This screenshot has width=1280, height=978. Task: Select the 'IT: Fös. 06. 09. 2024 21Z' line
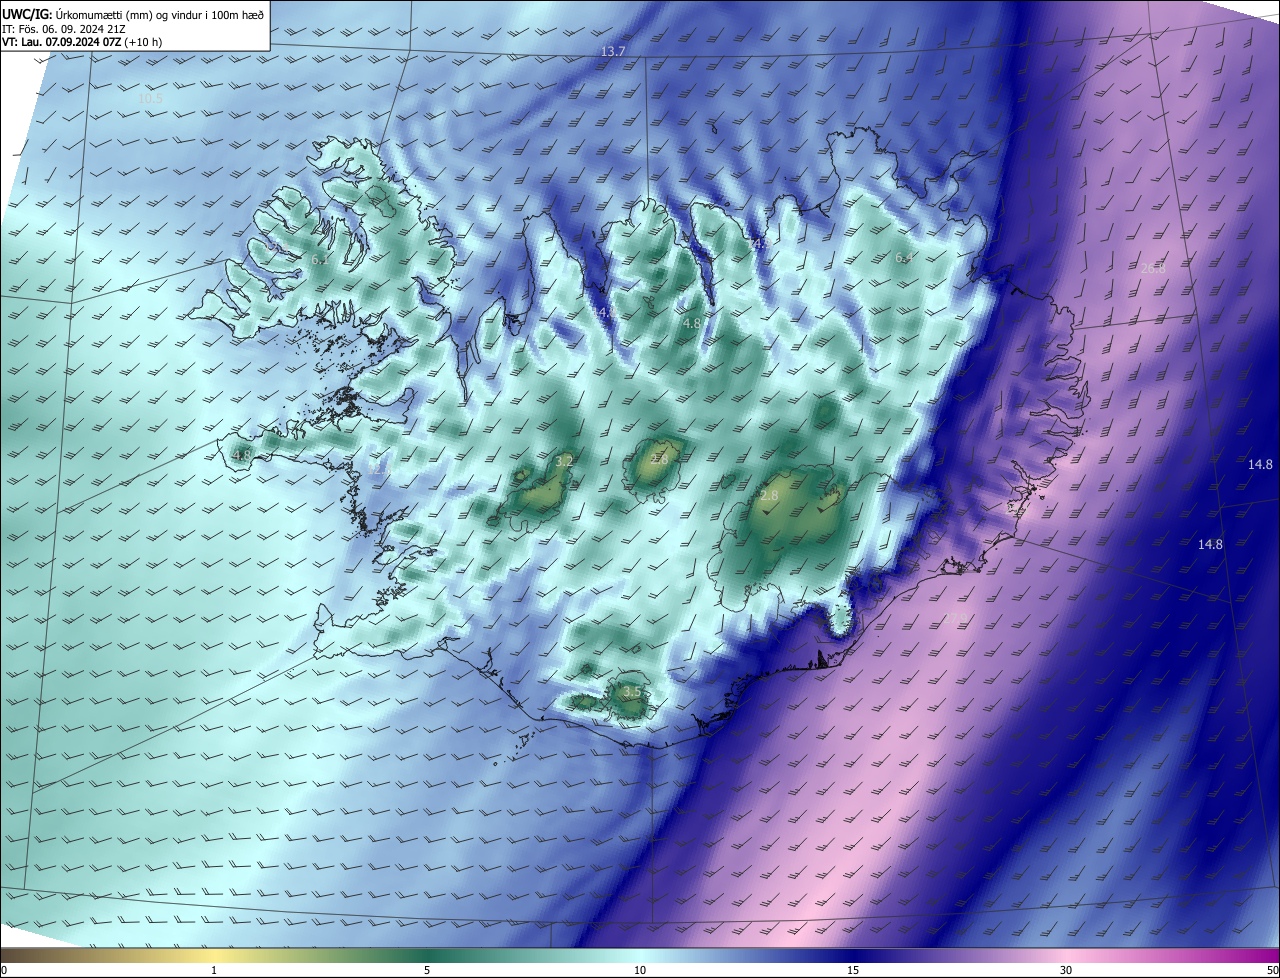tap(63, 28)
